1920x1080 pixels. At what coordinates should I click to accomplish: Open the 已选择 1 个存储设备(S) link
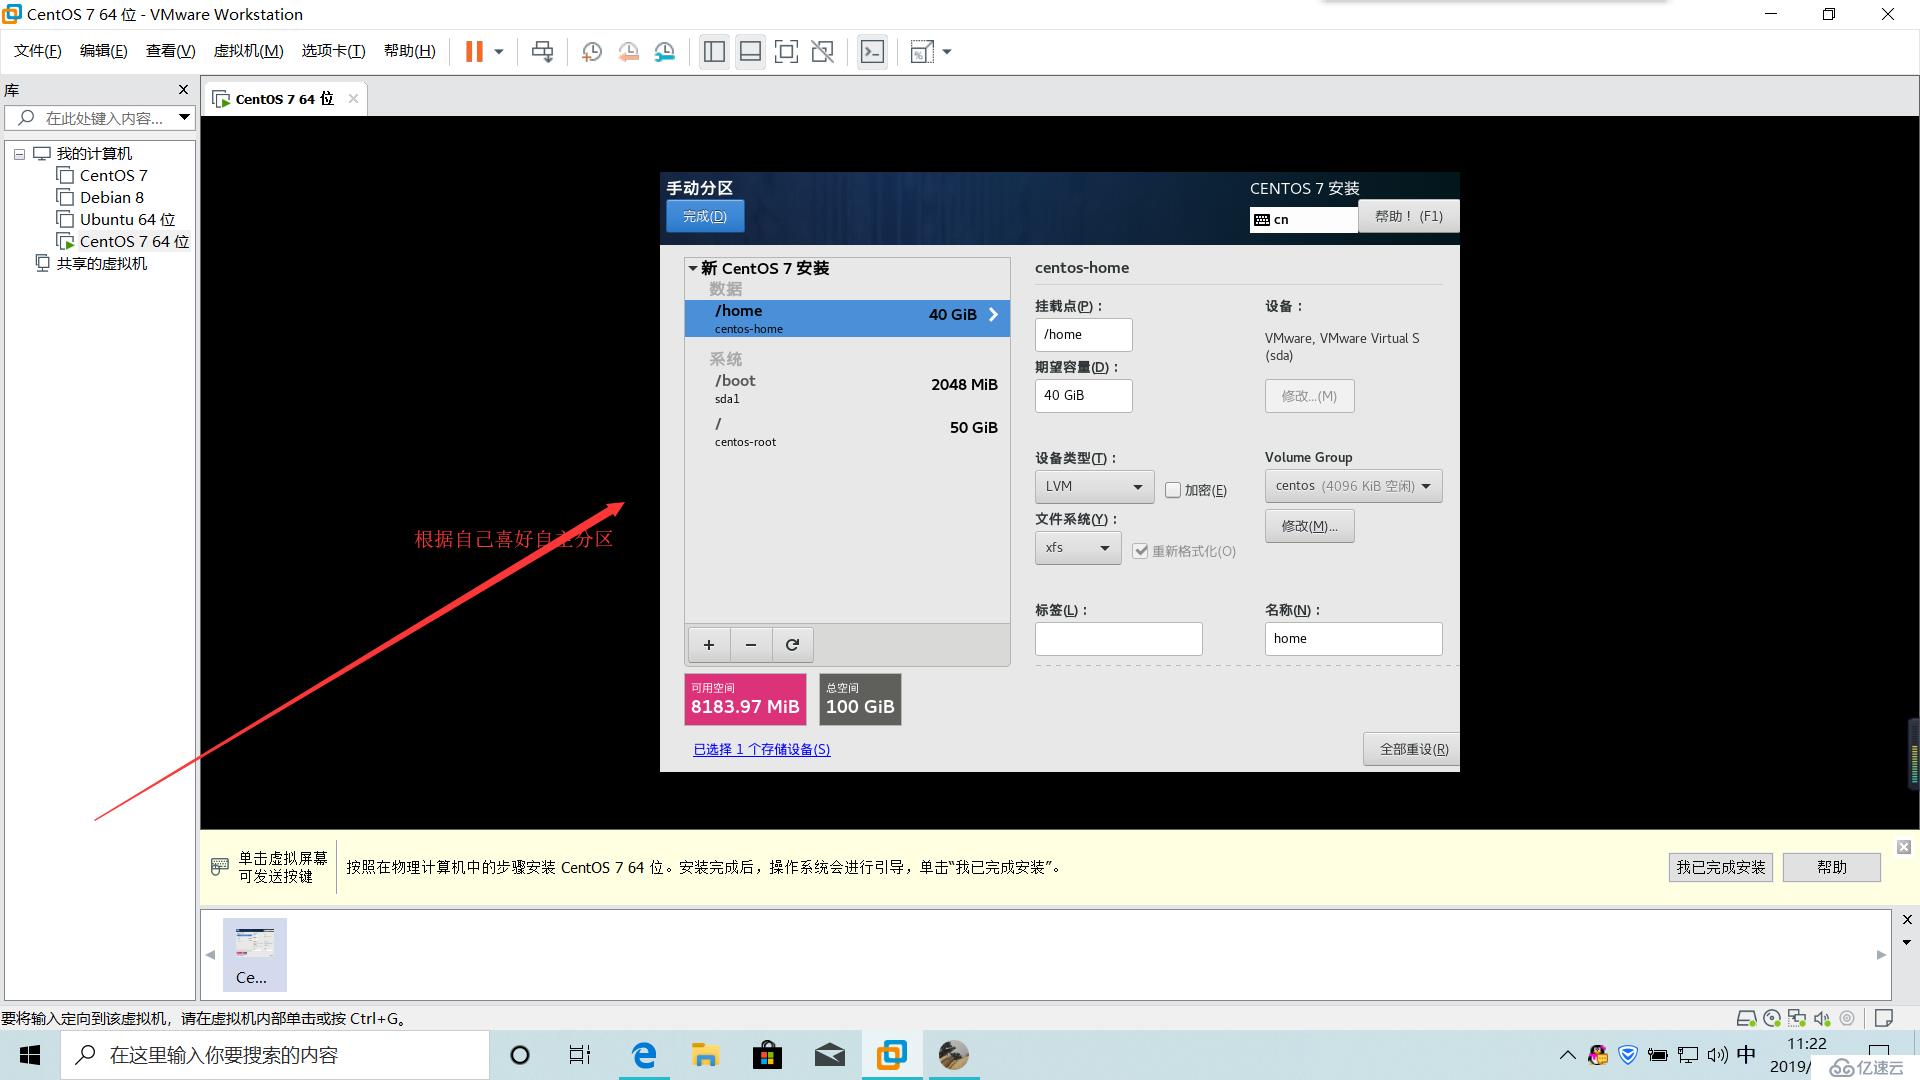(762, 749)
